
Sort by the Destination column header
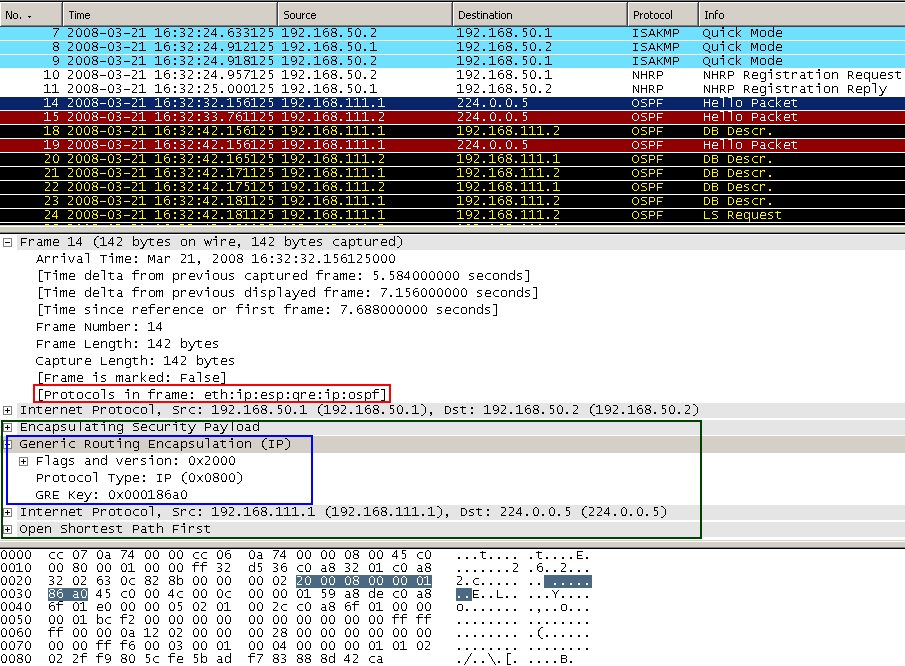(x=539, y=15)
